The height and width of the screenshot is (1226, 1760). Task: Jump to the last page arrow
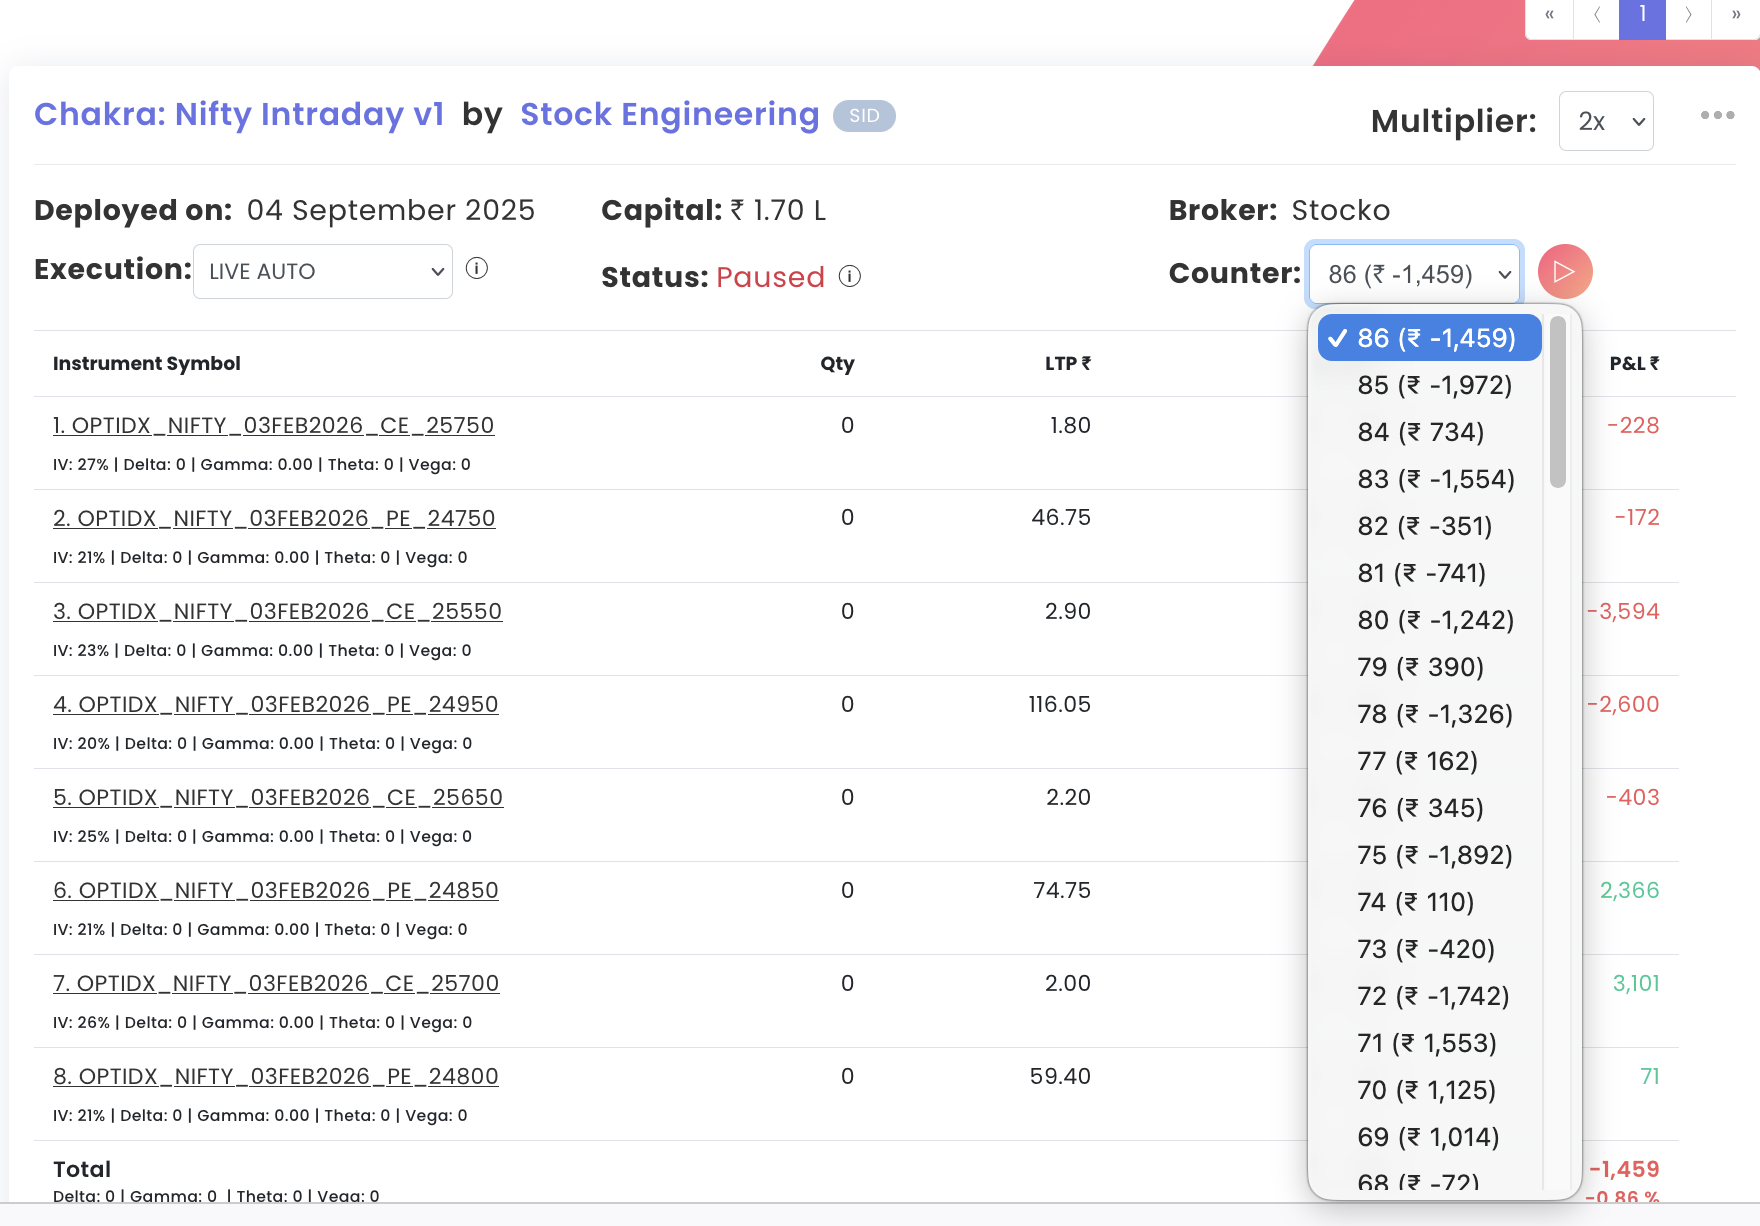click(1736, 15)
